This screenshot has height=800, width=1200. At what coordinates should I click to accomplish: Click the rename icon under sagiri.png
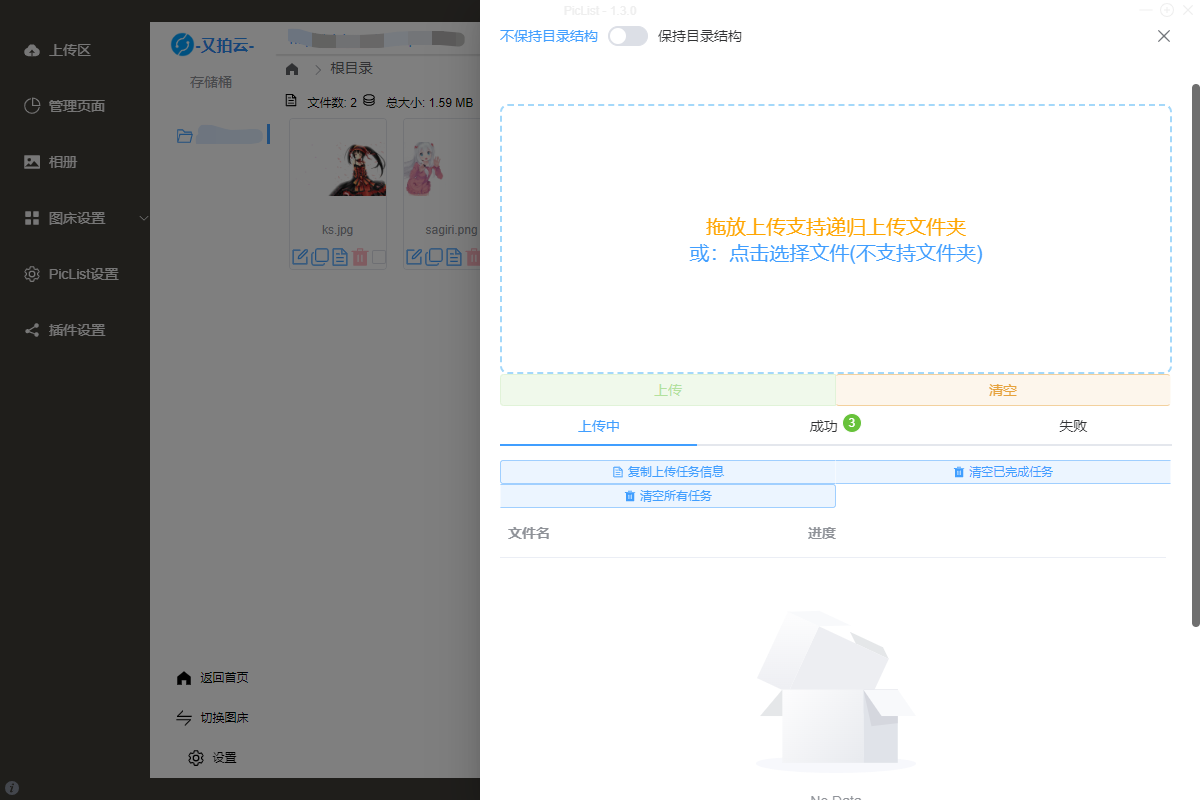point(414,257)
